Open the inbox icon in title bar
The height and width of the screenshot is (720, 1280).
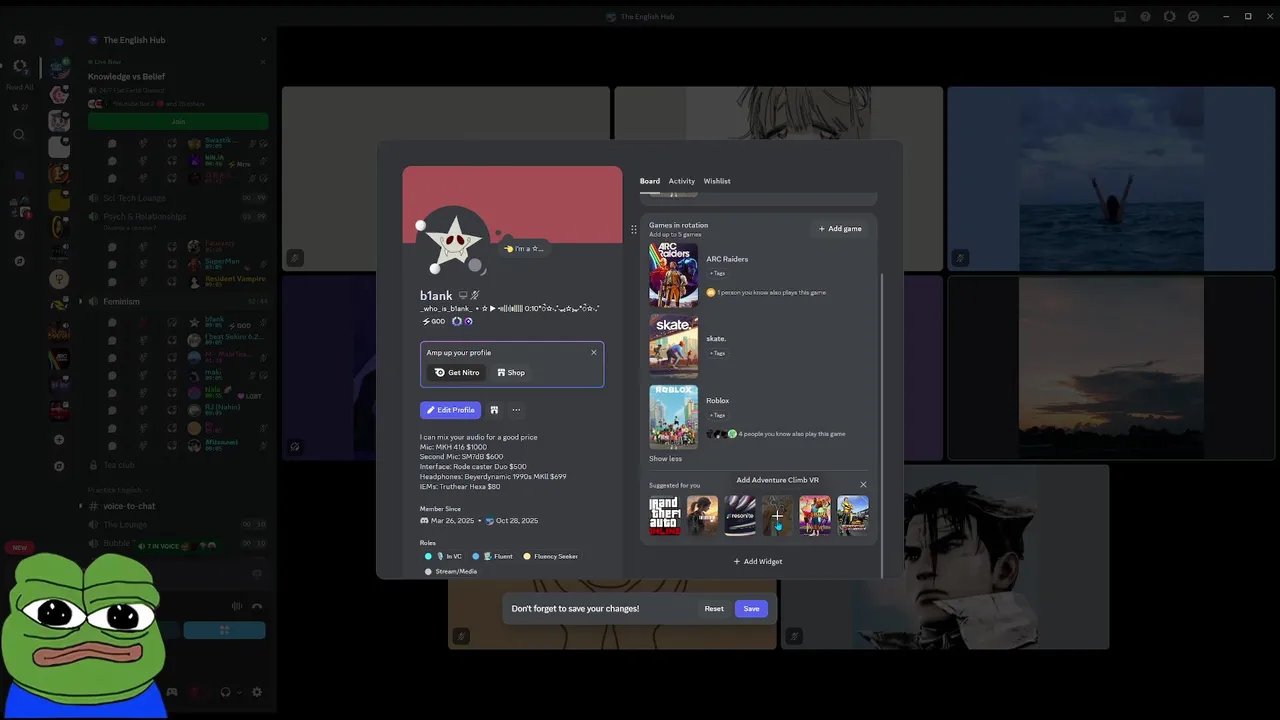point(1120,16)
